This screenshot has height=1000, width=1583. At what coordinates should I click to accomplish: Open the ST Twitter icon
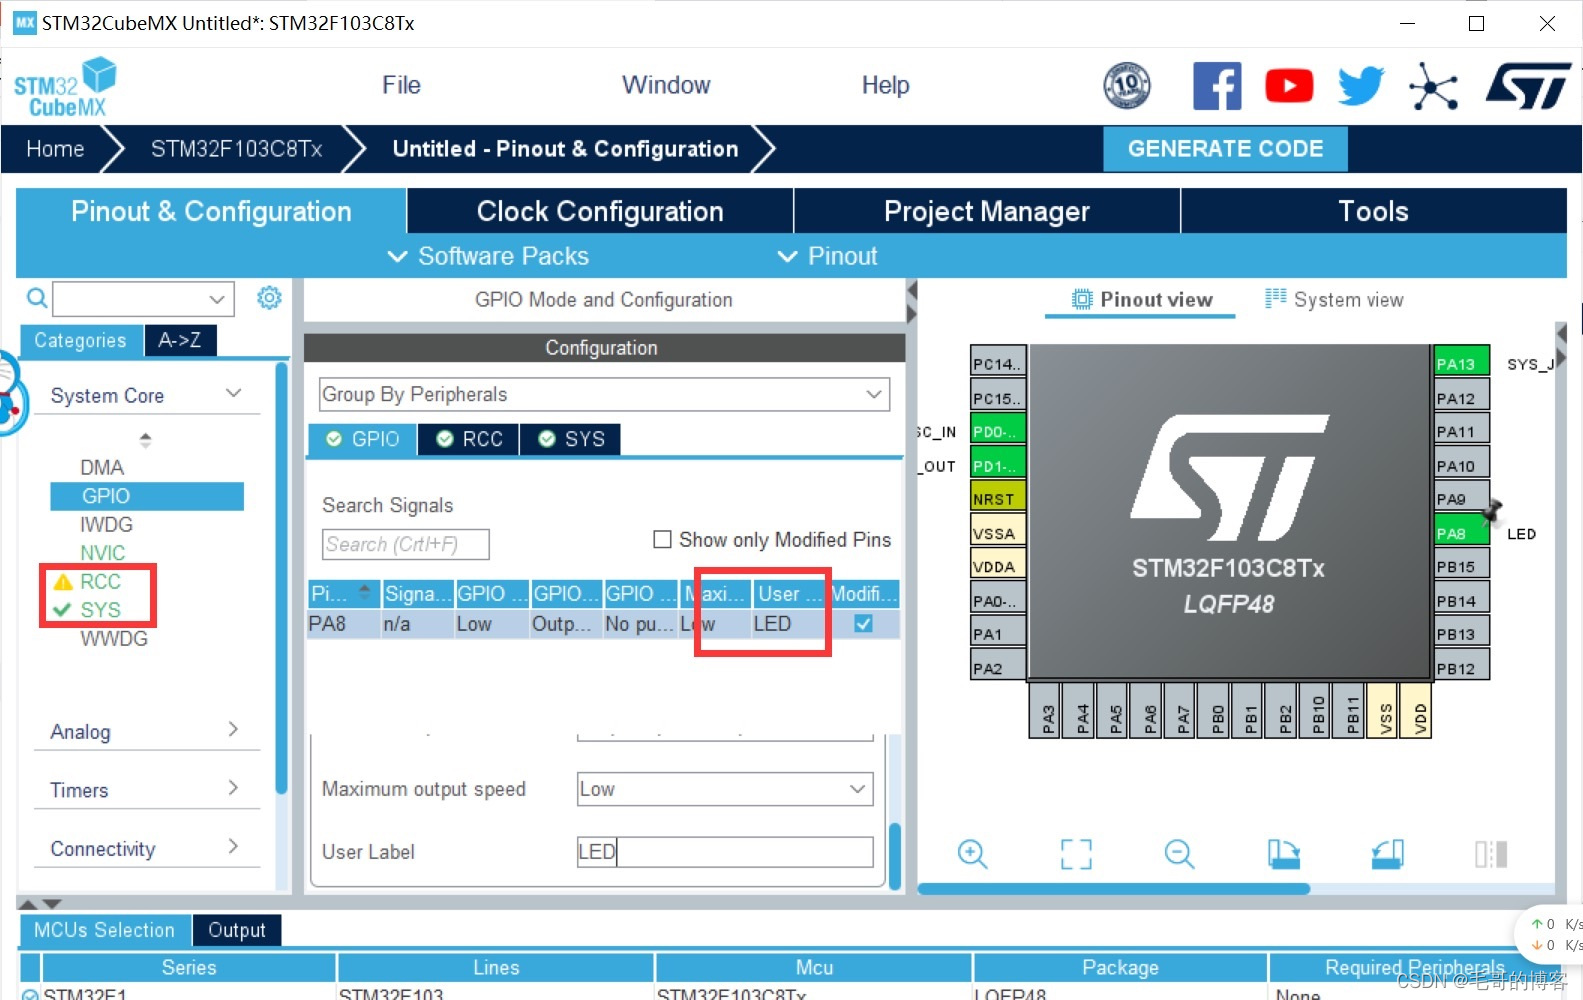(1361, 86)
